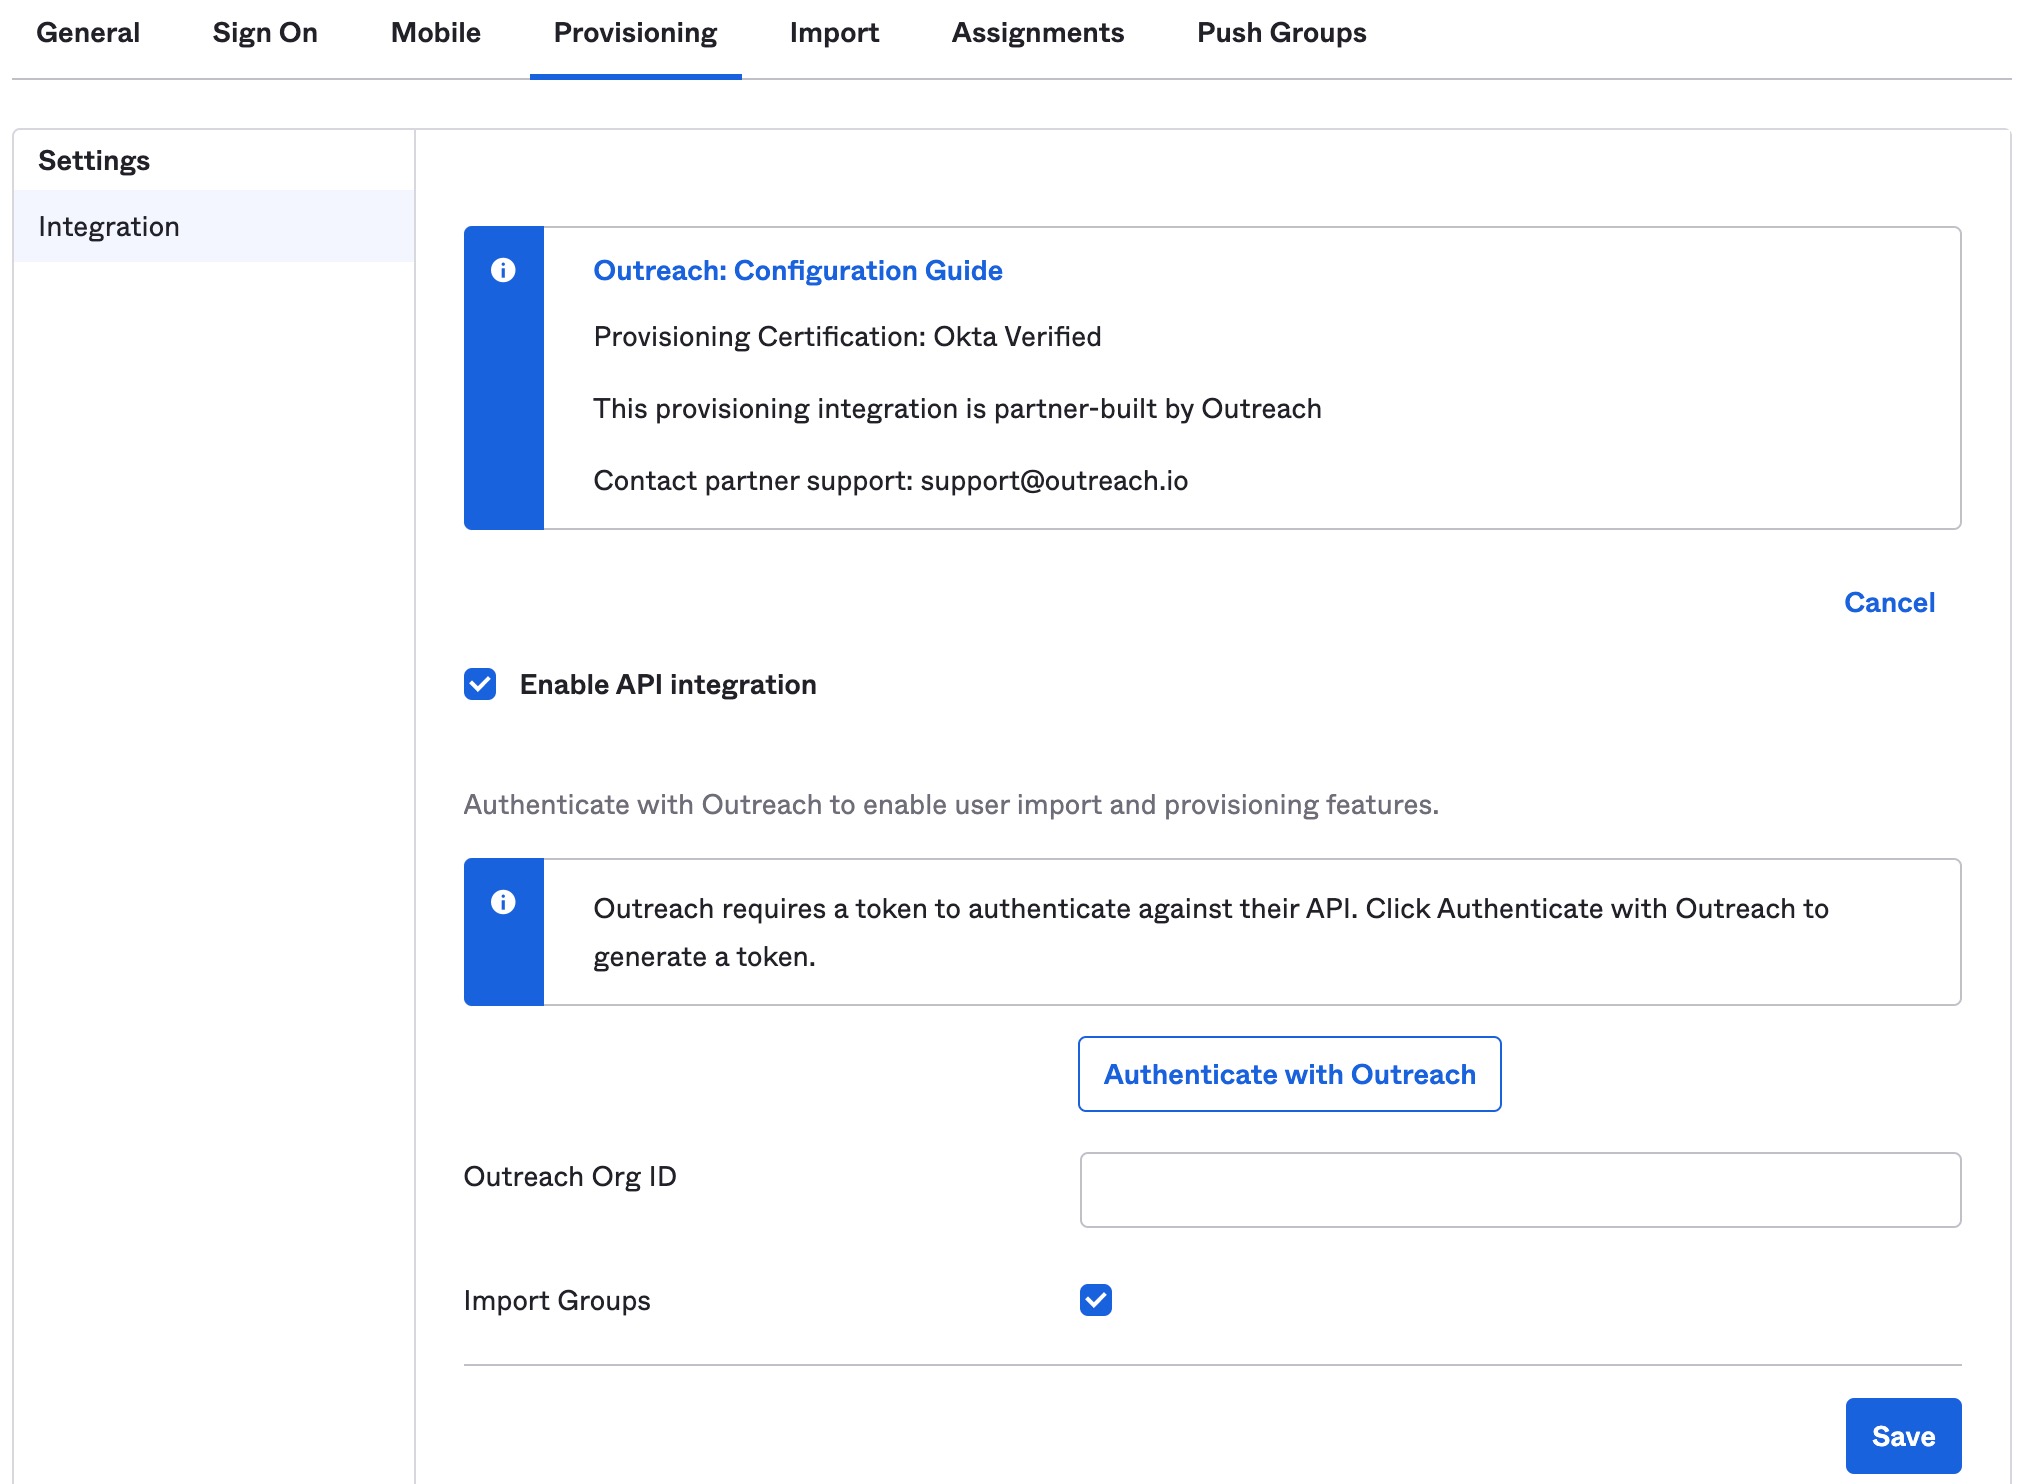The image size is (2032, 1484).
Task: Click info icon in token requirement banner
Action: point(503,902)
